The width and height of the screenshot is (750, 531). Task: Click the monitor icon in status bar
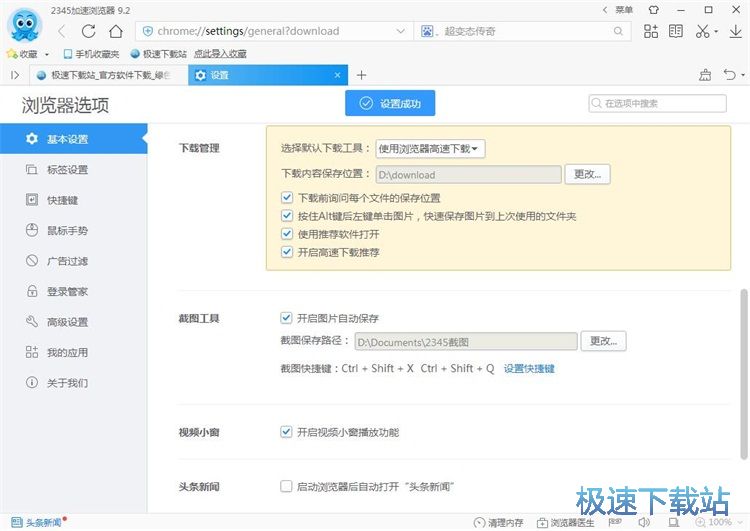[x=674, y=522]
